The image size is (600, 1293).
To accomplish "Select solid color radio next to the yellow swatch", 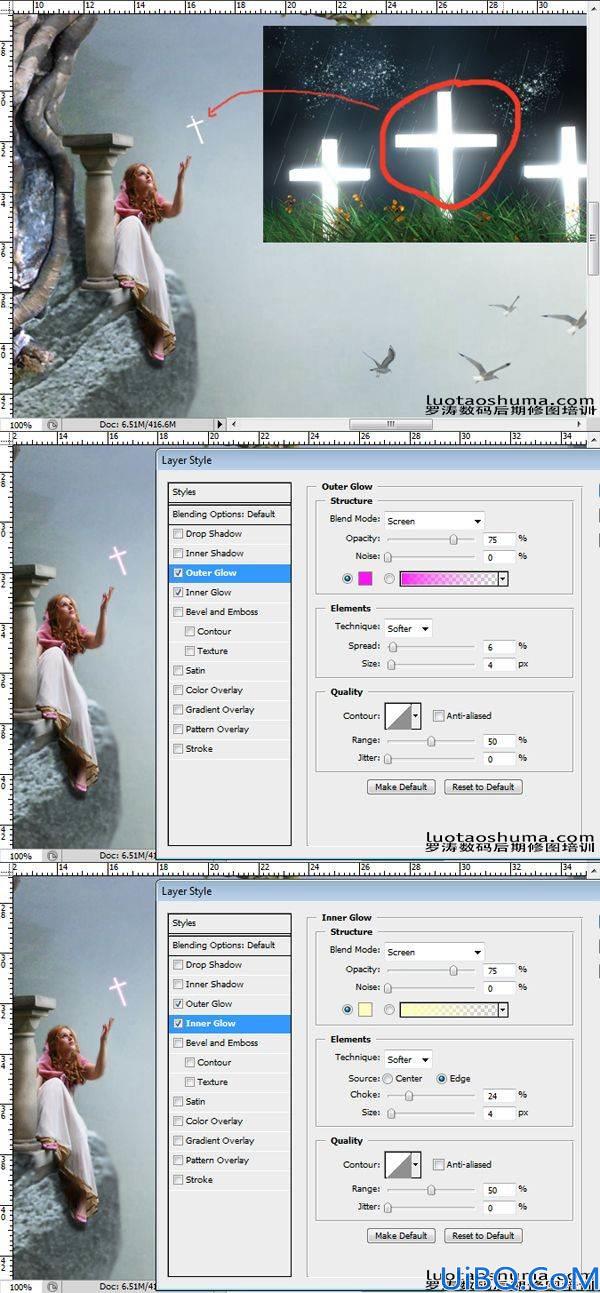I will 347,1009.
